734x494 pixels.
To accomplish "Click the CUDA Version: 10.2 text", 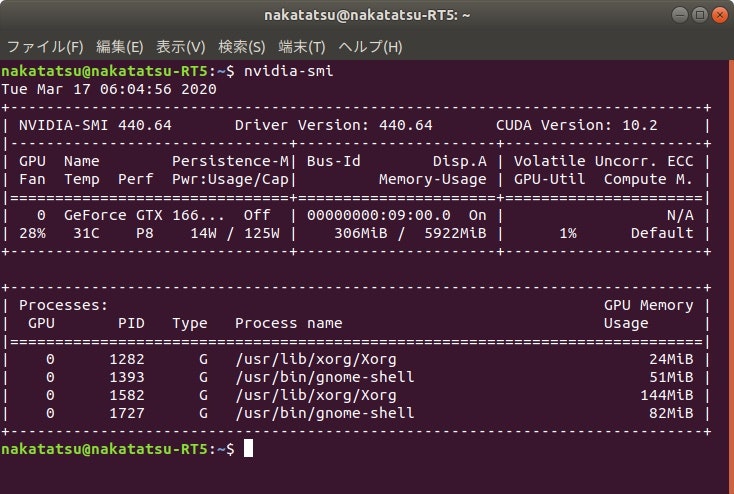I will [x=577, y=125].
